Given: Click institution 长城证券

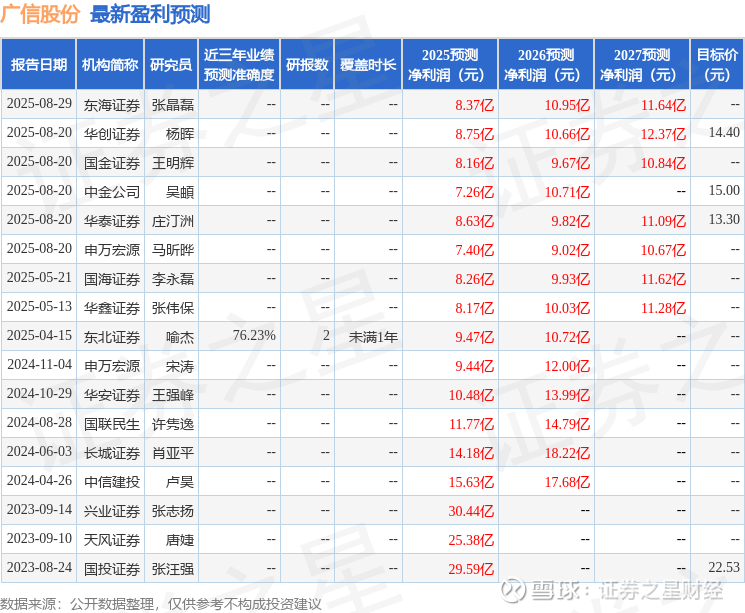Looking at the screenshot, I should coord(112,453).
